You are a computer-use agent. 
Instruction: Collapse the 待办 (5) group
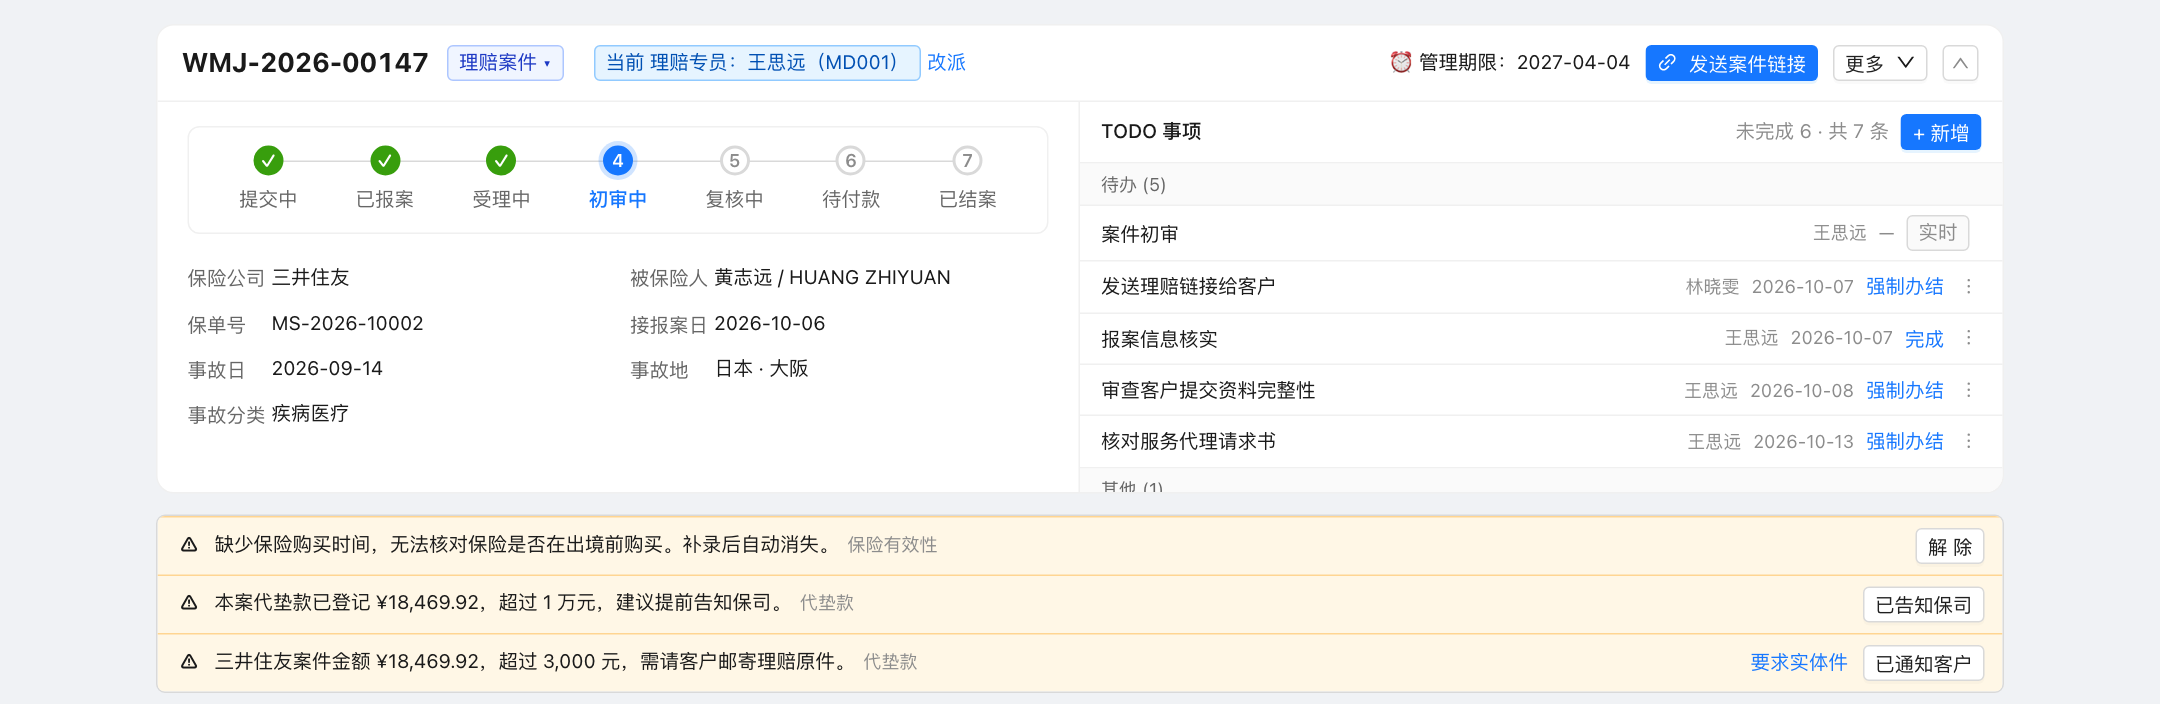(x=1540, y=185)
